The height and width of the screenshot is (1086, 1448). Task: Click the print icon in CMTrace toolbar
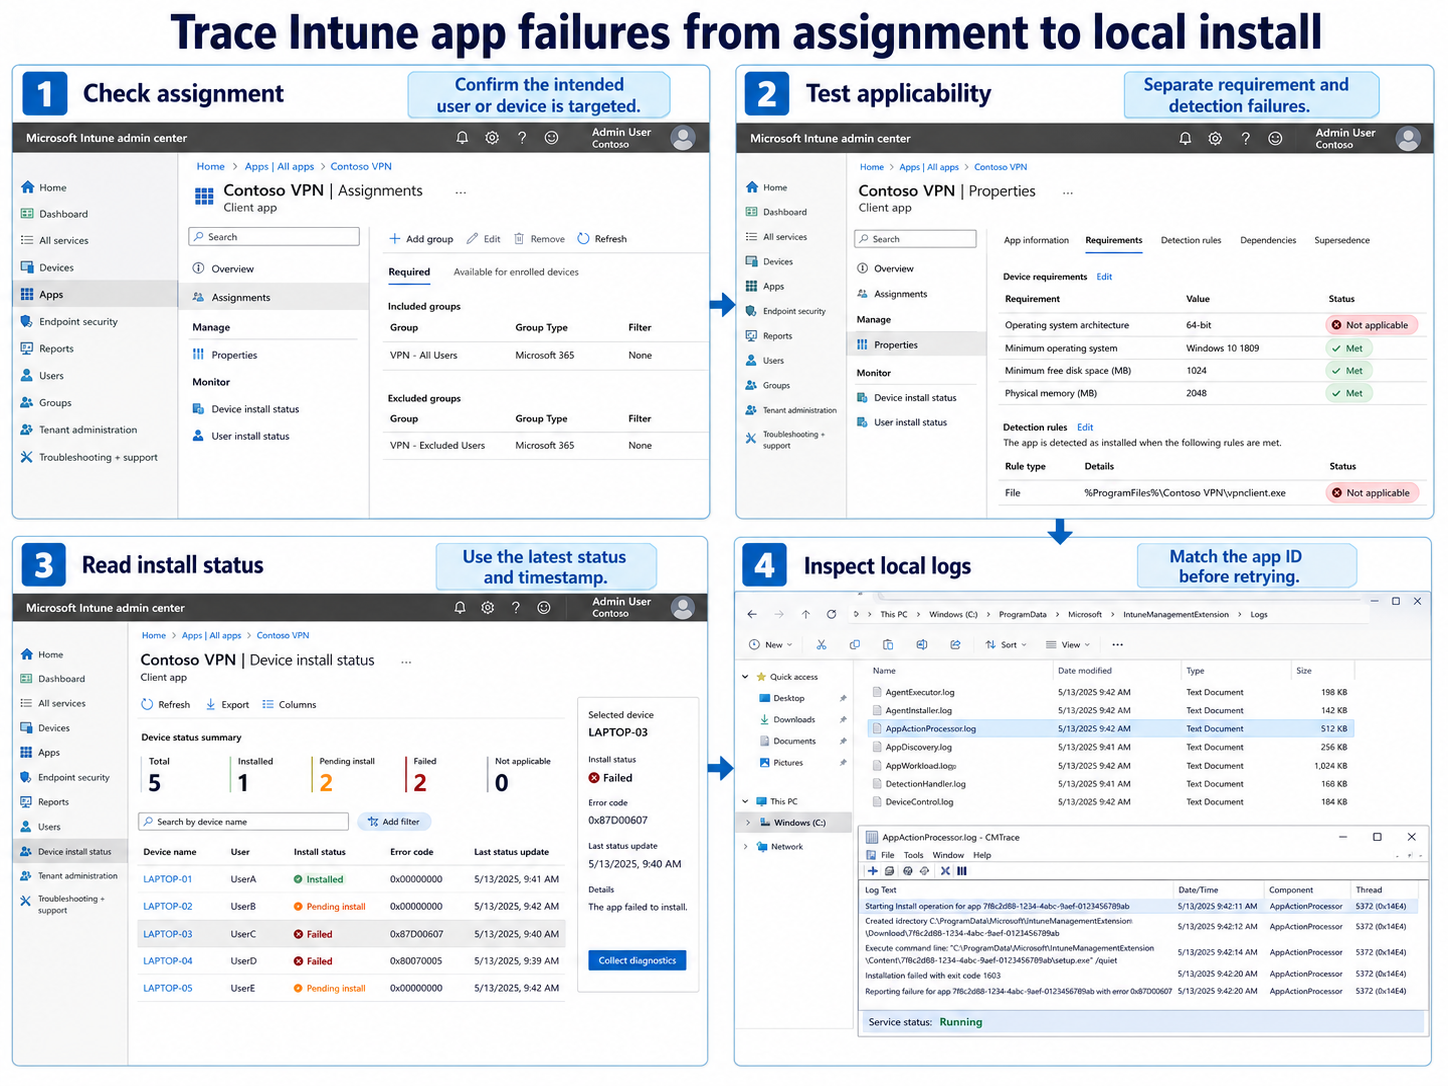890,871
